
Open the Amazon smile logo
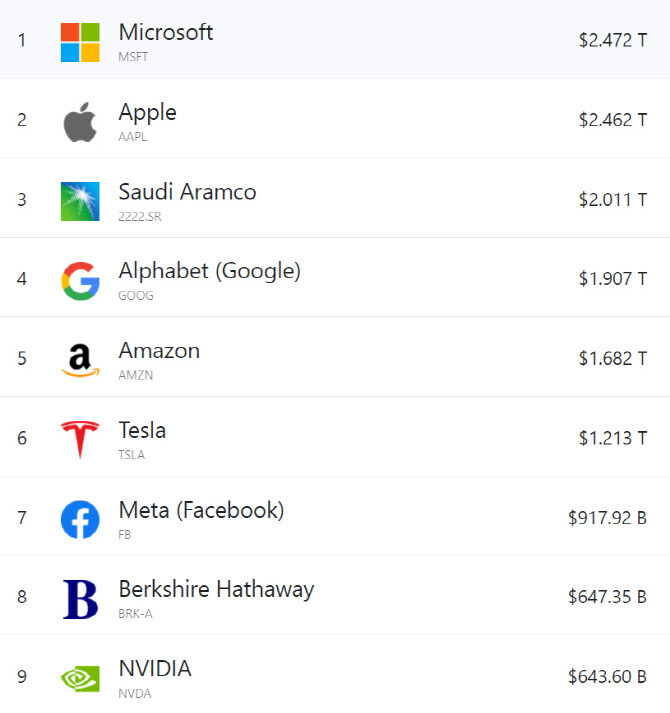click(80, 360)
